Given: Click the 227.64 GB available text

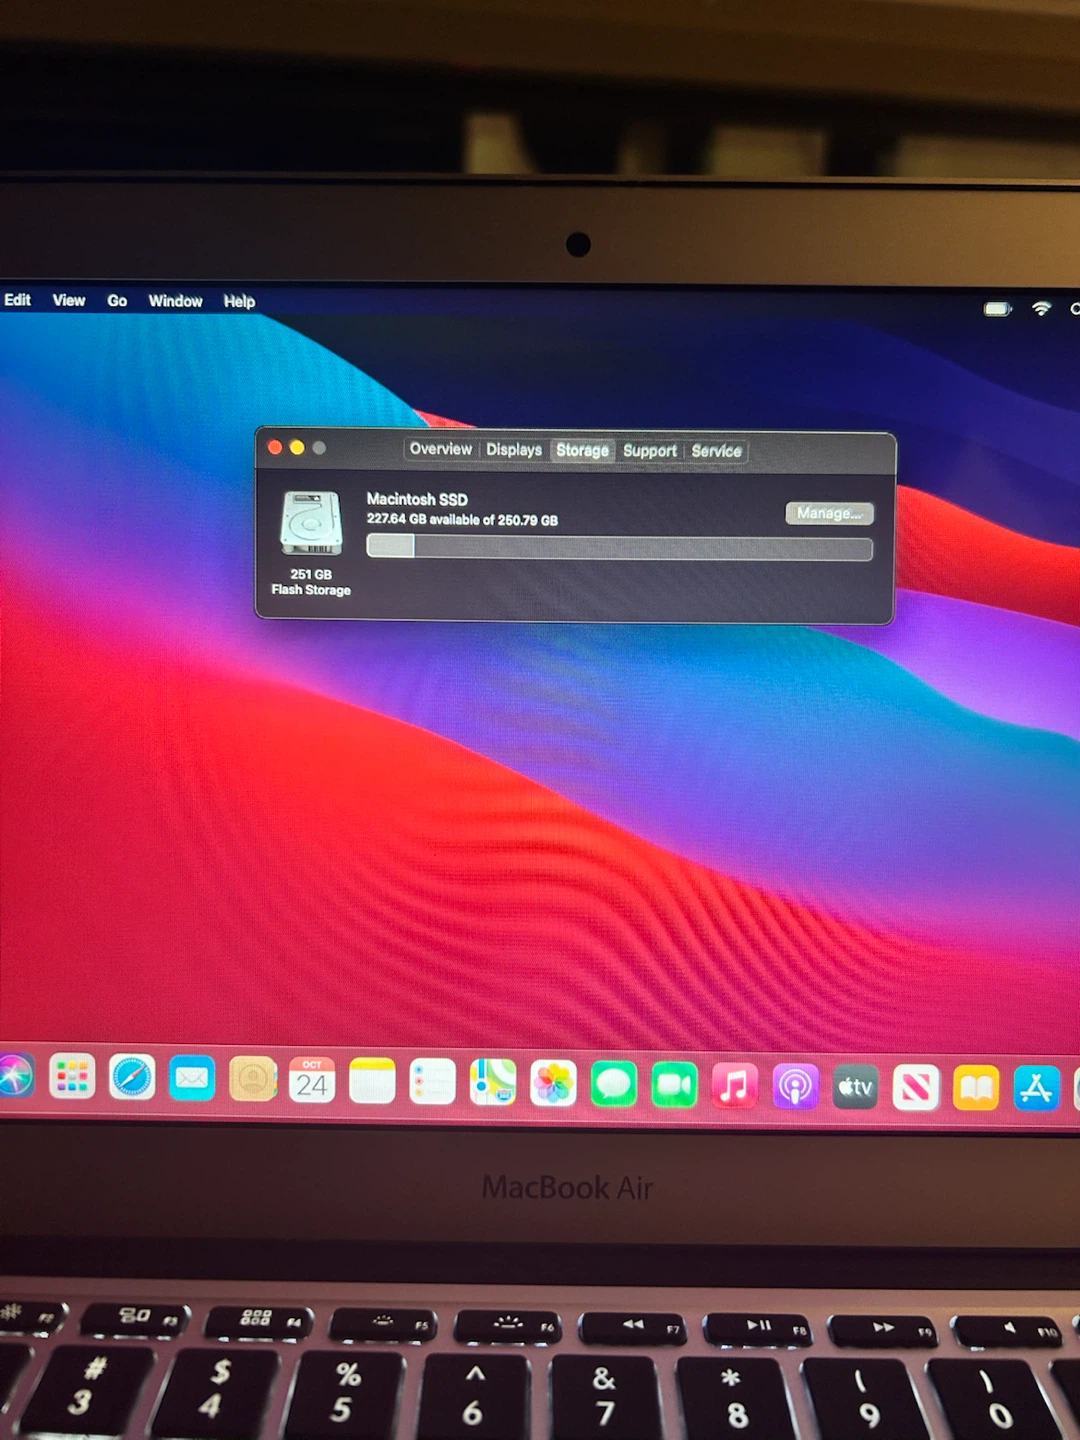Looking at the screenshot, I should (x=462, y=520).
